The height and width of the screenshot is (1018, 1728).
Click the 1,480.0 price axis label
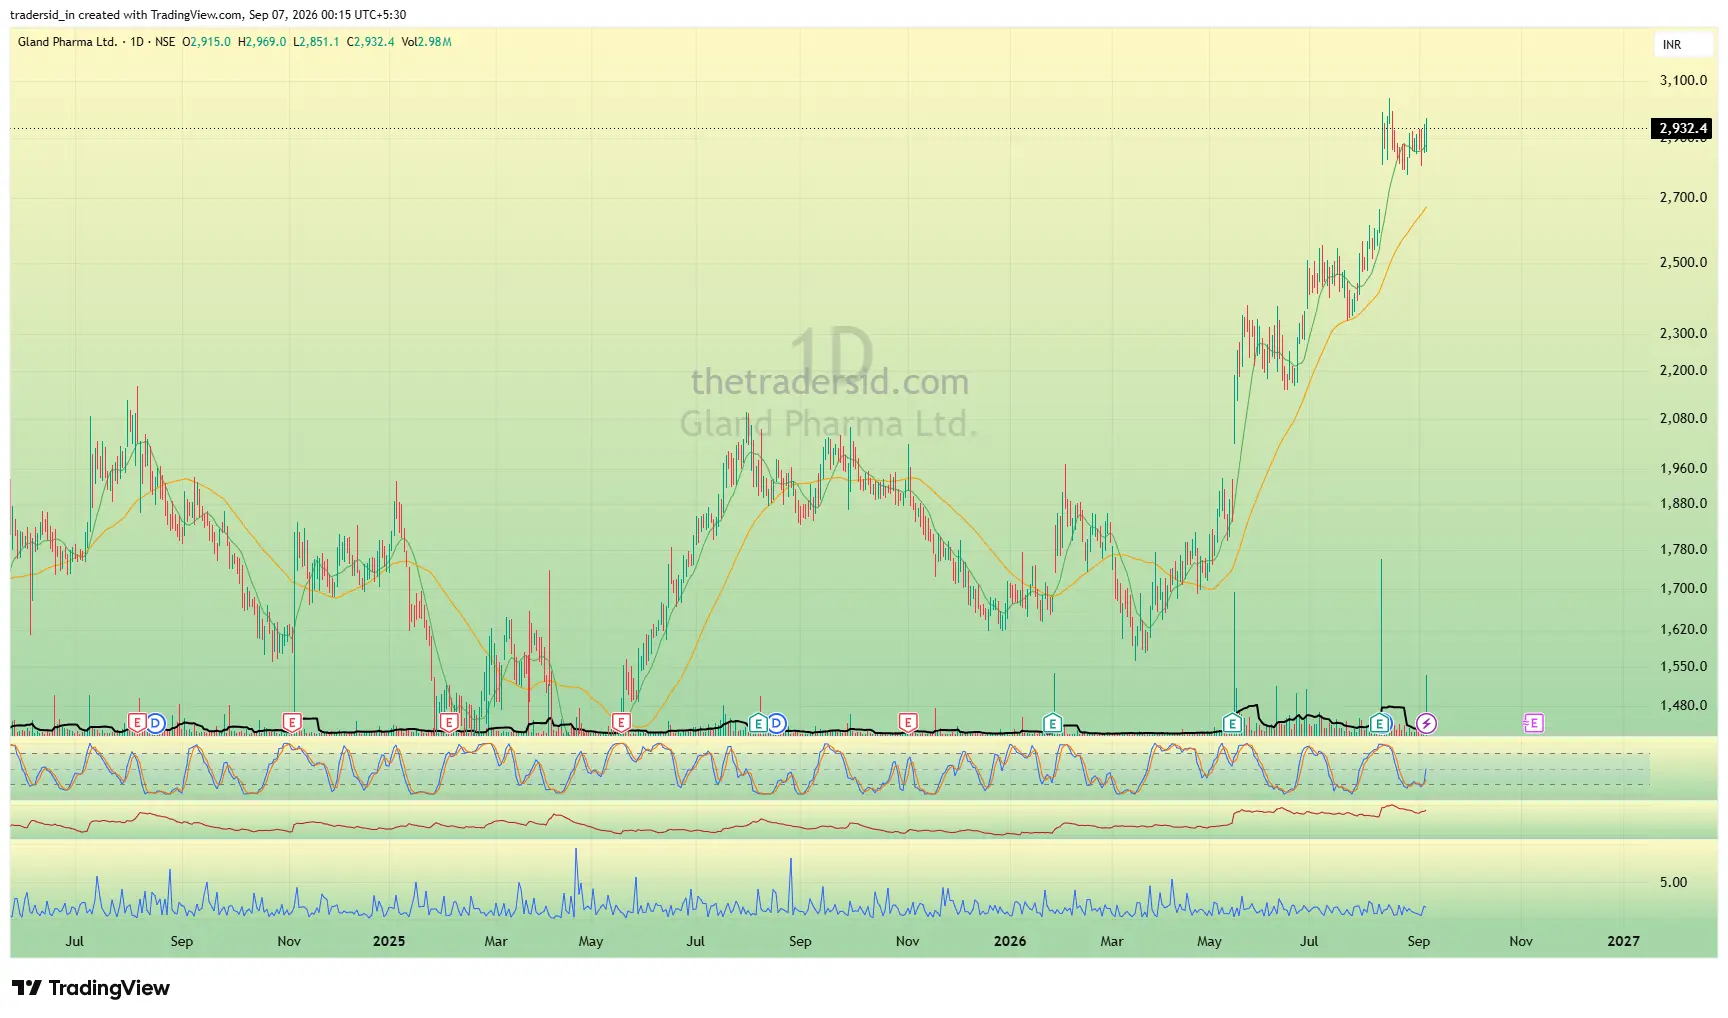pyautogui.click(x=1683, y=705)
